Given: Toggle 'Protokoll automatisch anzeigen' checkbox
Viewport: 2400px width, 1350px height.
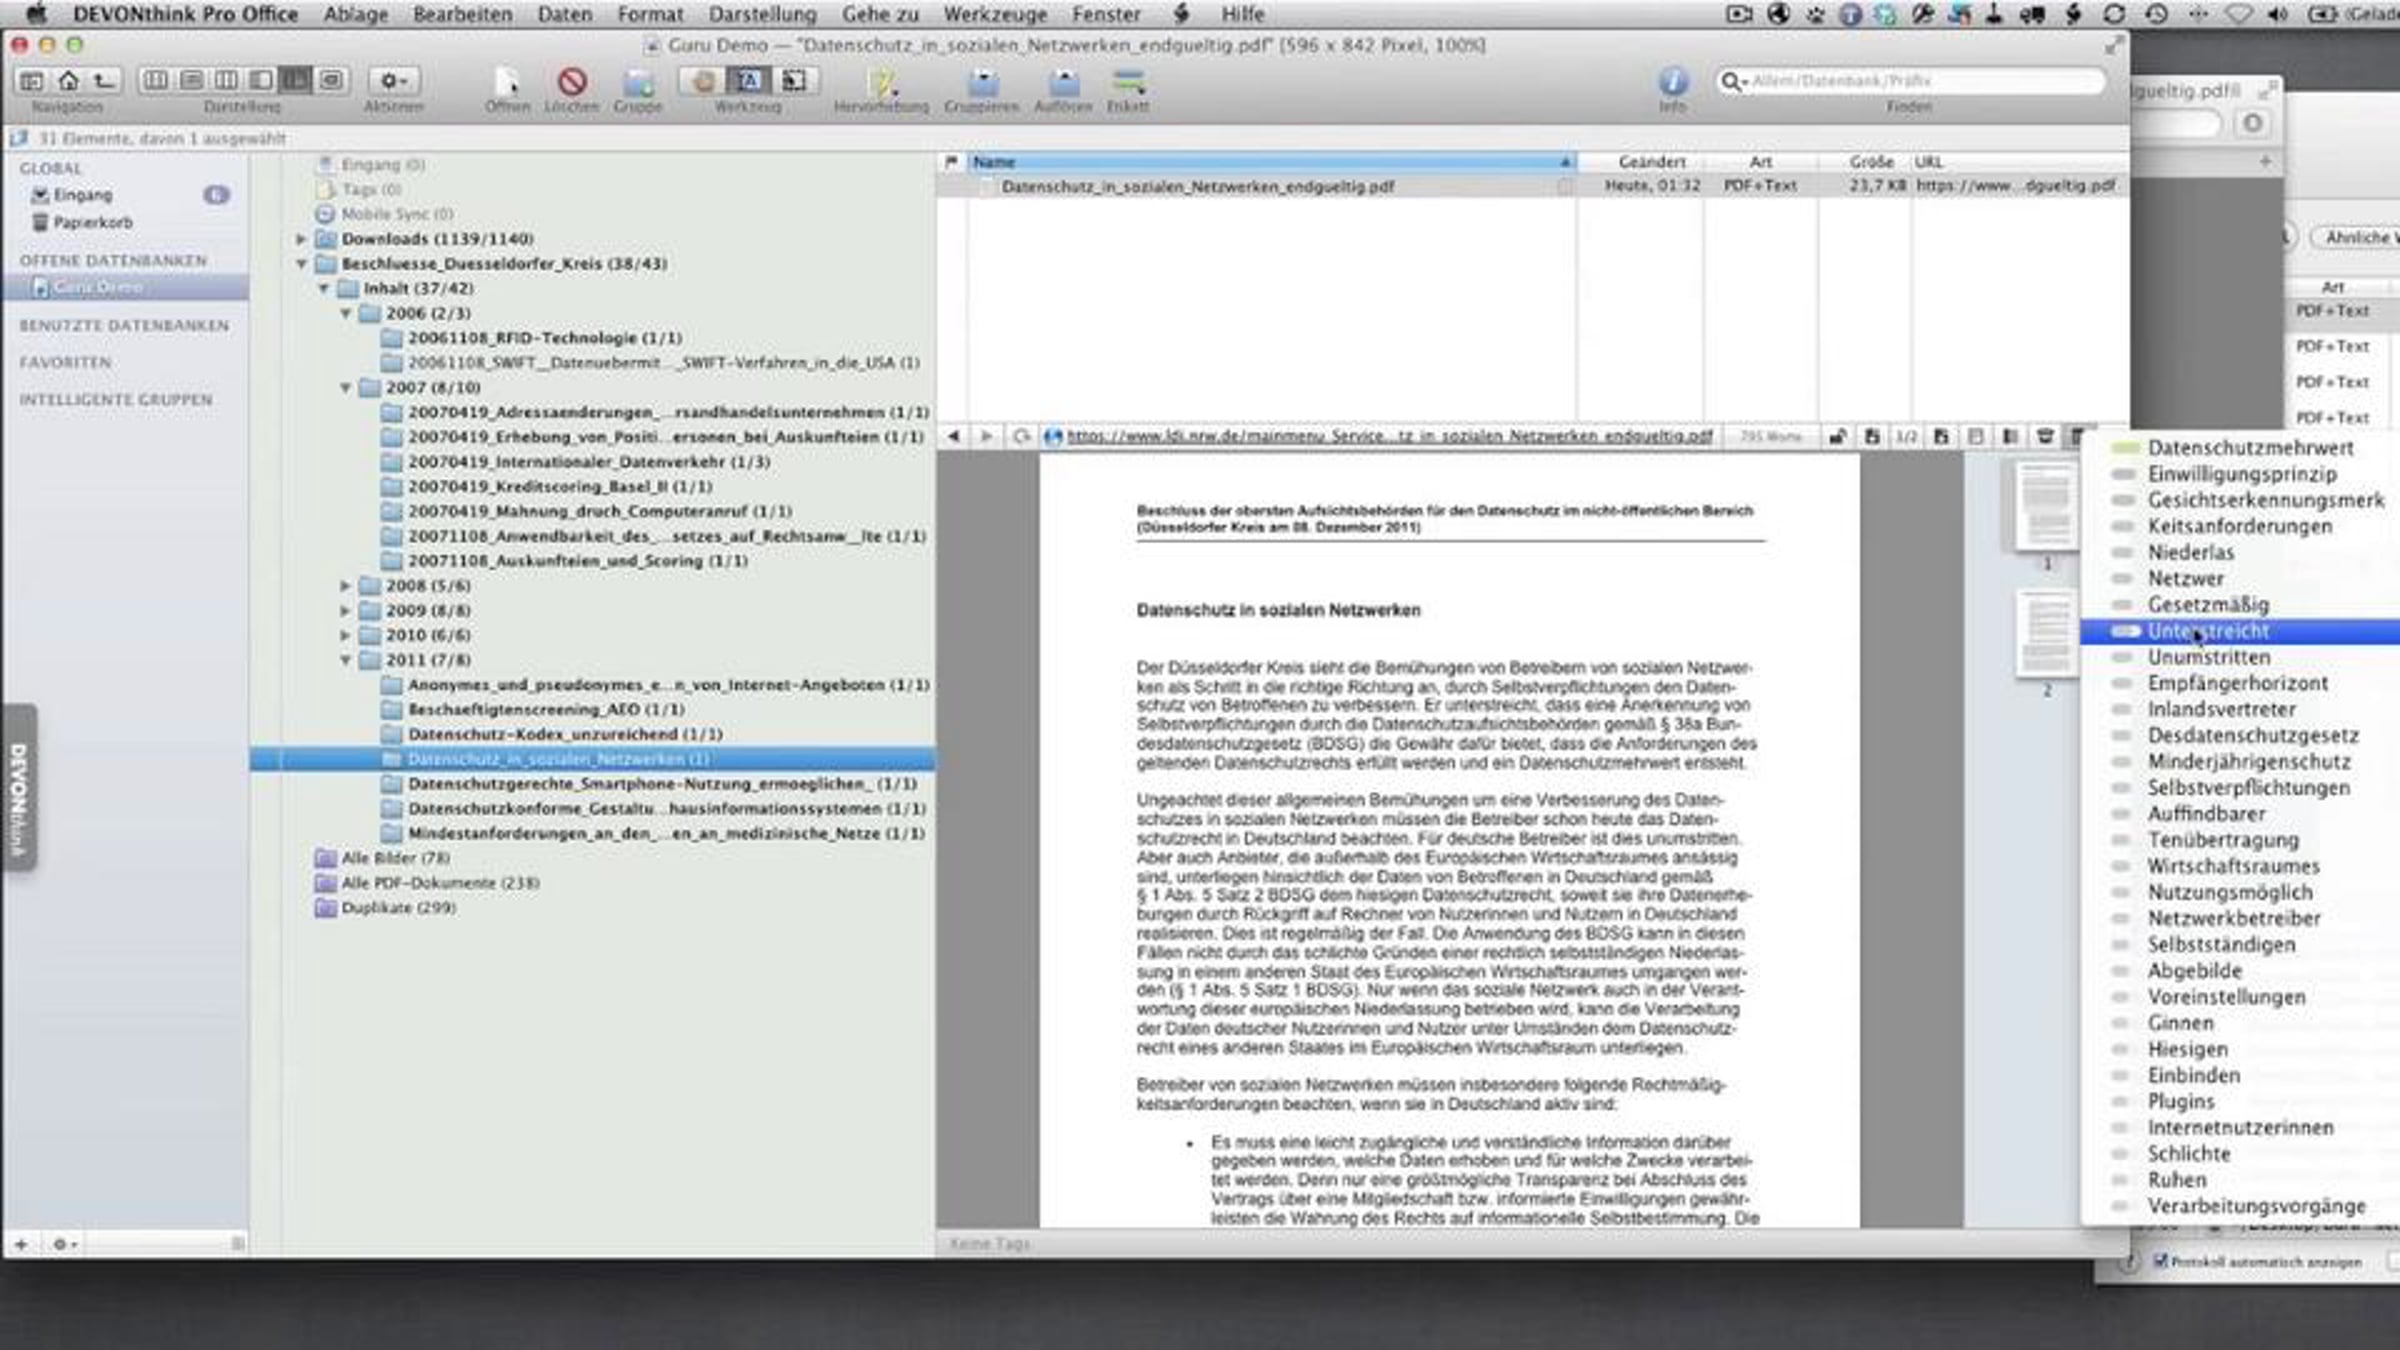Looking at the screenshot, I should tap(2160, 1260).
